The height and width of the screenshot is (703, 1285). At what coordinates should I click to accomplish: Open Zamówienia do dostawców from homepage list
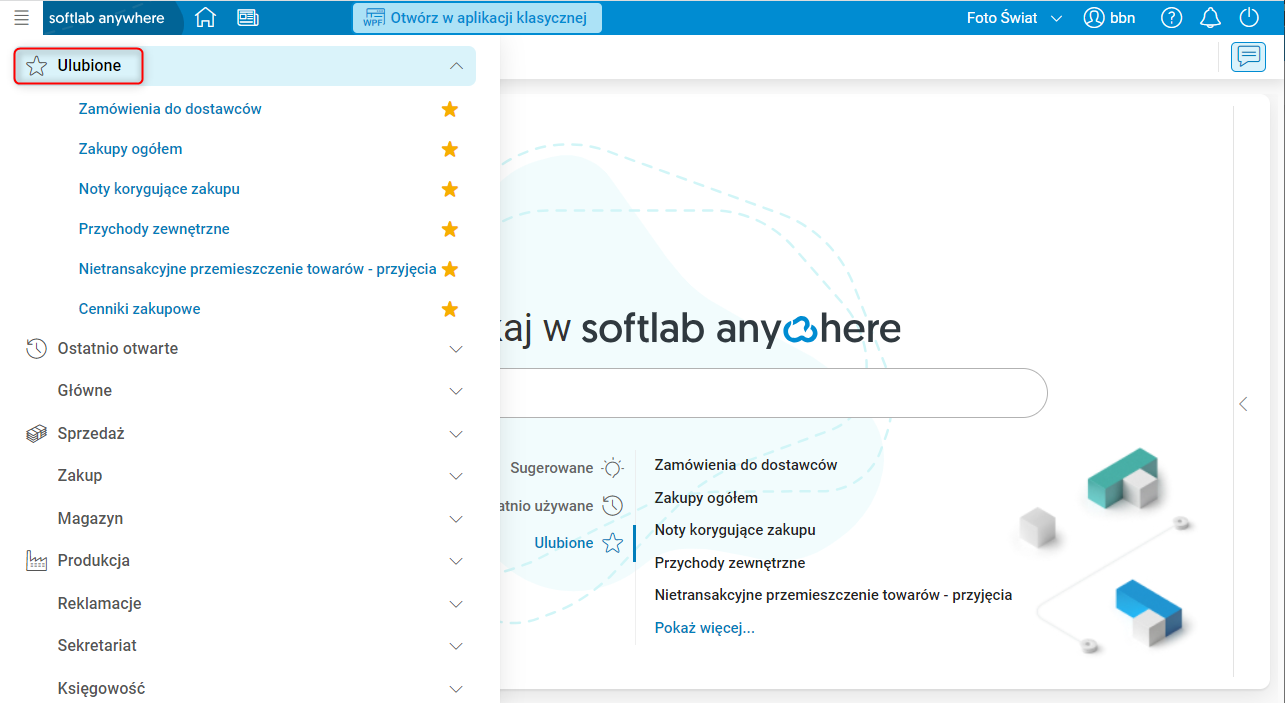tap(746, 464)
